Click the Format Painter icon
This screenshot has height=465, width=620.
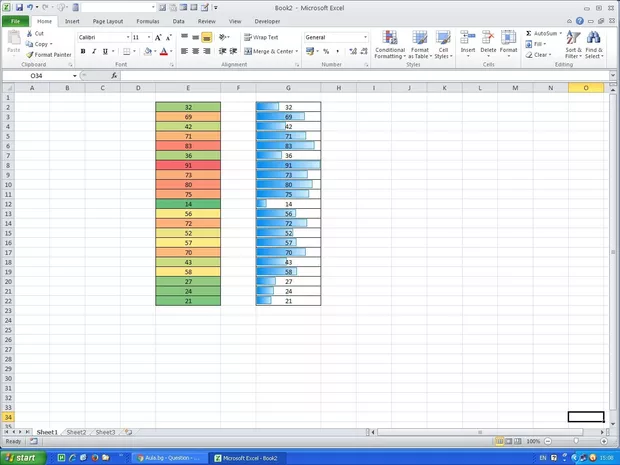[x=29, y=55]
